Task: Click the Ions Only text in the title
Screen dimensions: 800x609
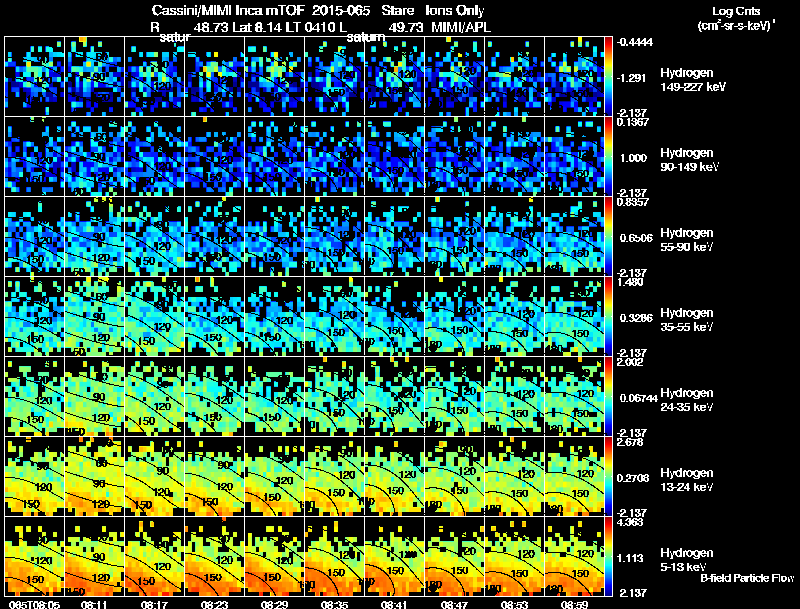Action: coord(455,10)
